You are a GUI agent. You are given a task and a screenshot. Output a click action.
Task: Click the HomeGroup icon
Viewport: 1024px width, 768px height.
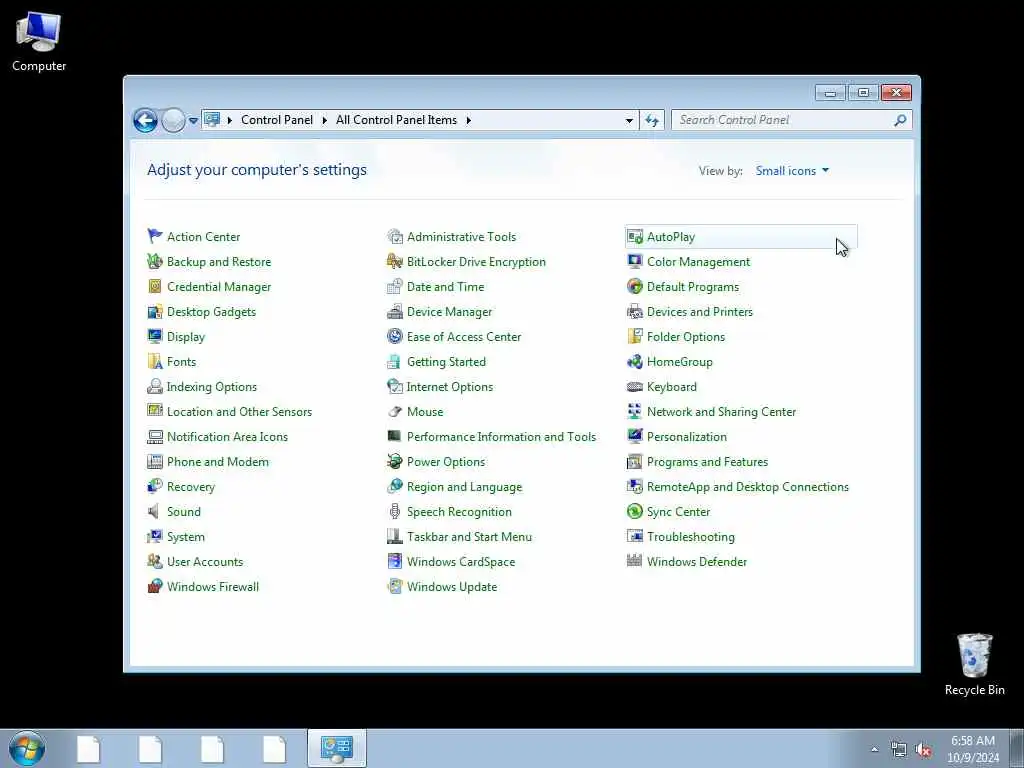(x=635, y=361)
